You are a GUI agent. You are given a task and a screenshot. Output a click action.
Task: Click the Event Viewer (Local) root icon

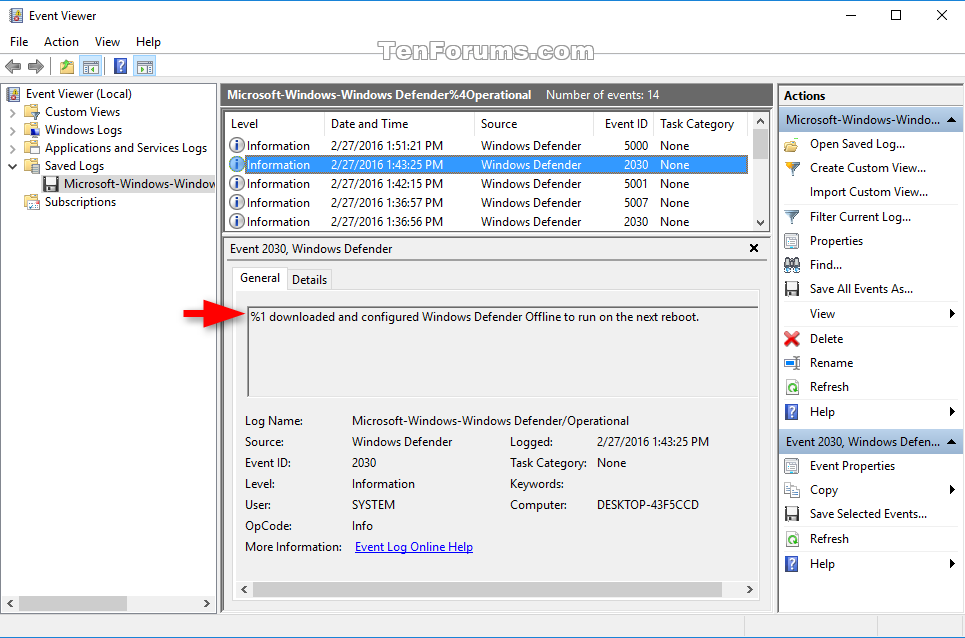point(14,94)
